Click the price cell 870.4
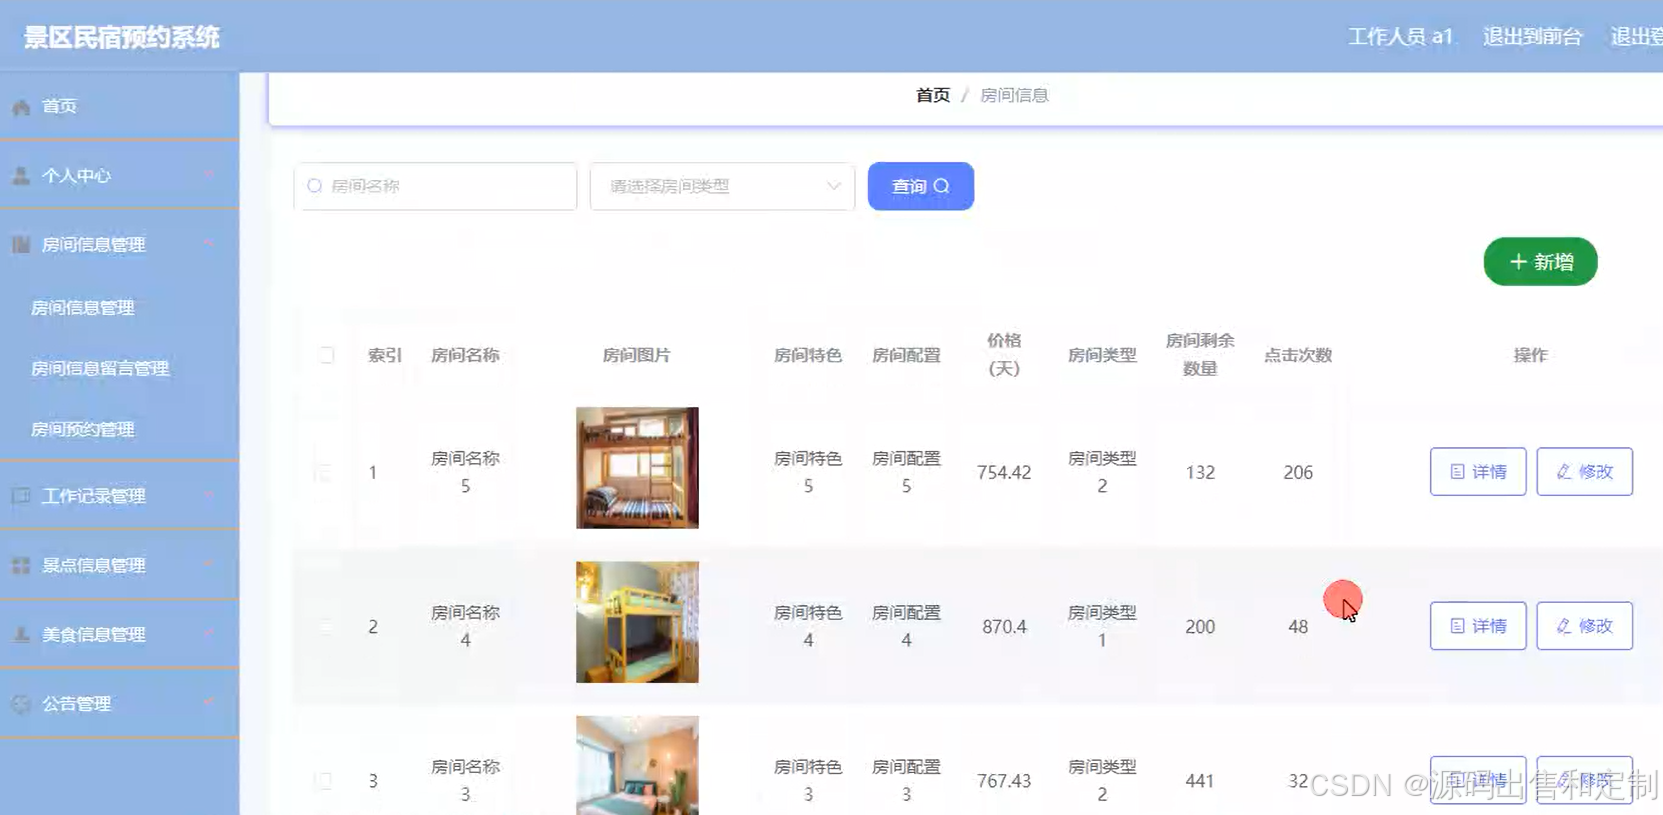The image size is (1663, 815). [x=1004, y=627]
